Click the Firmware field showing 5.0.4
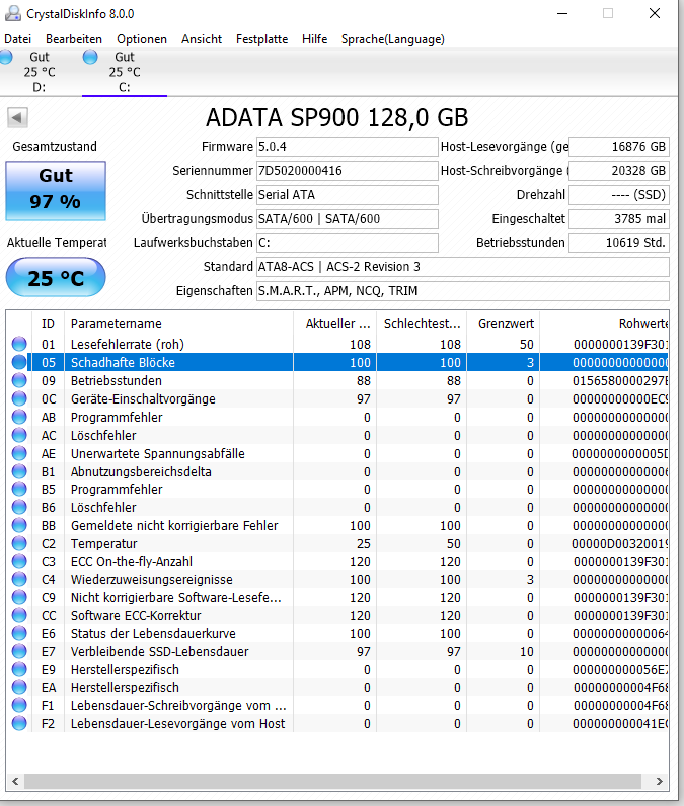 pos(347,147)
